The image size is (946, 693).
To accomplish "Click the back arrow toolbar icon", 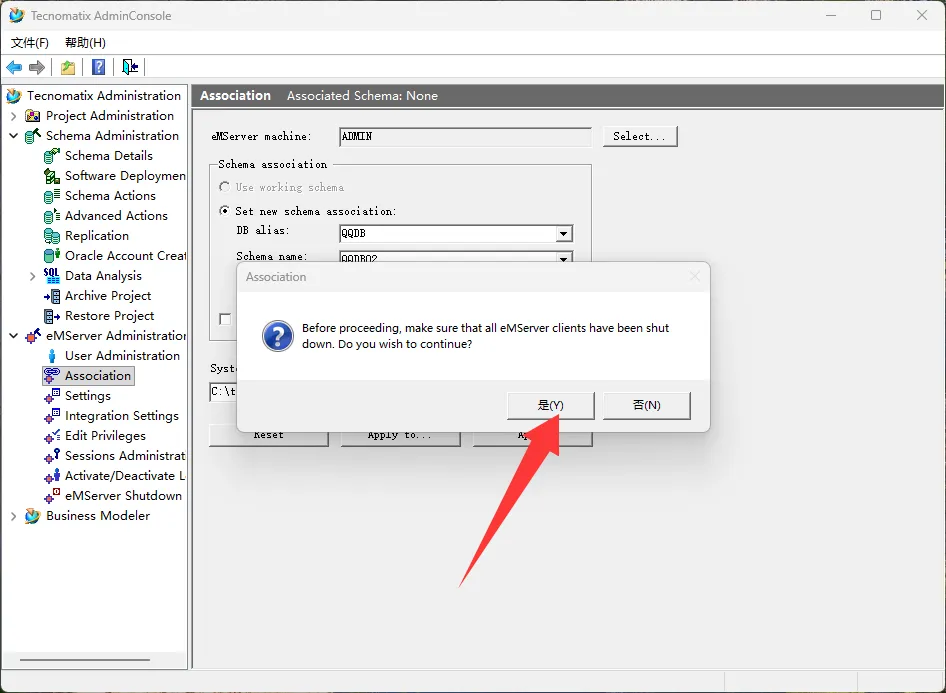I will (14, 67).
